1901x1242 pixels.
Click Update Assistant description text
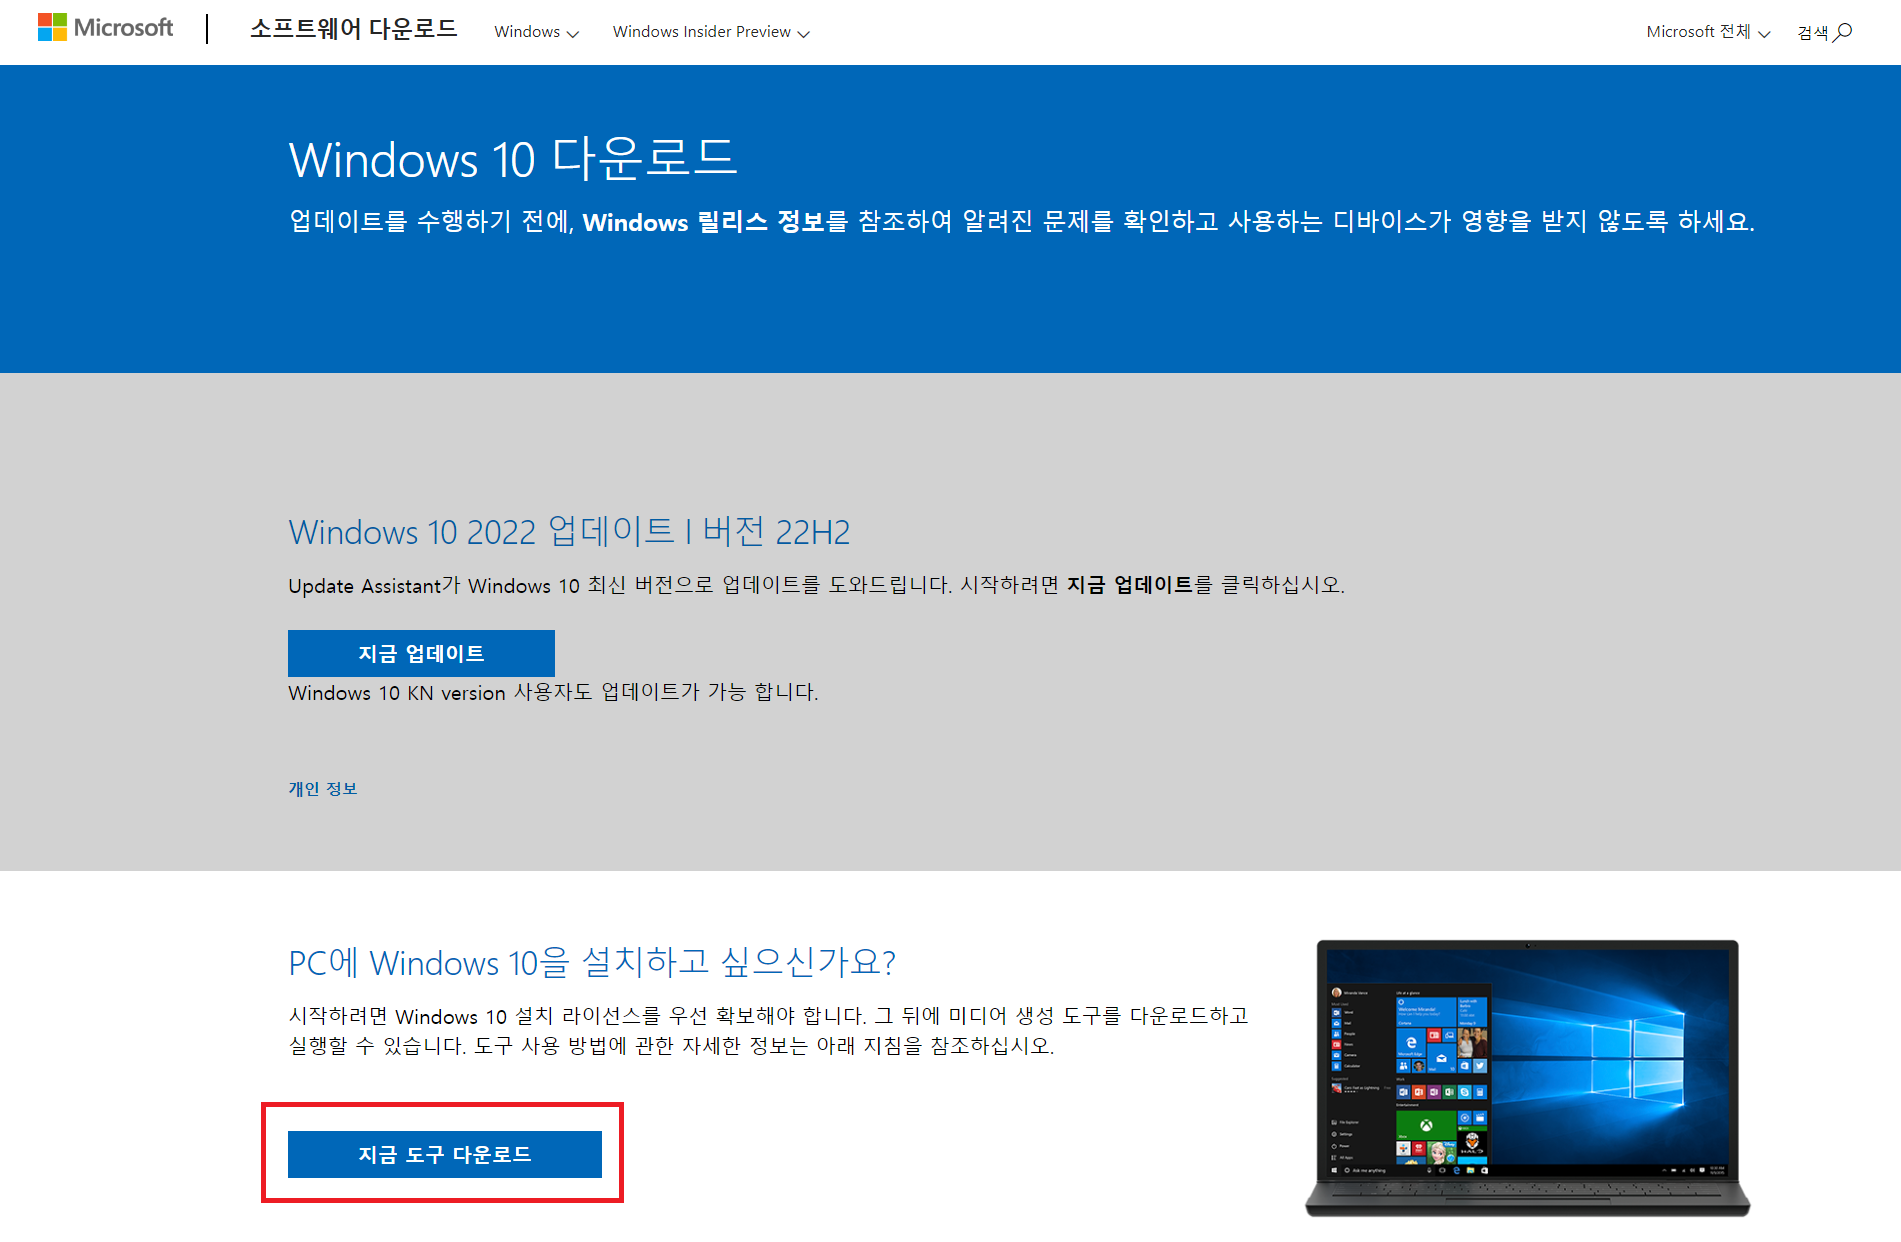816,585
